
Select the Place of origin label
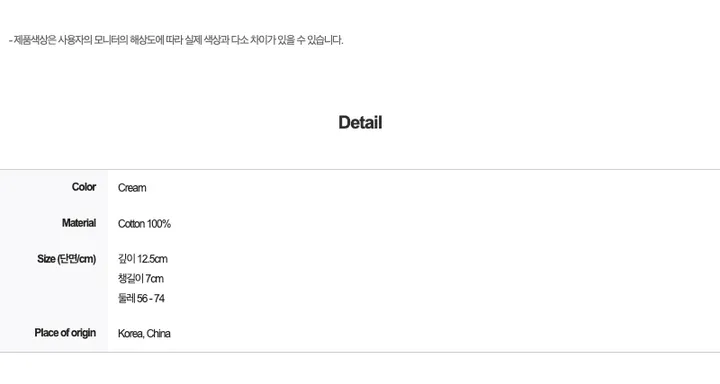point(65,333)
